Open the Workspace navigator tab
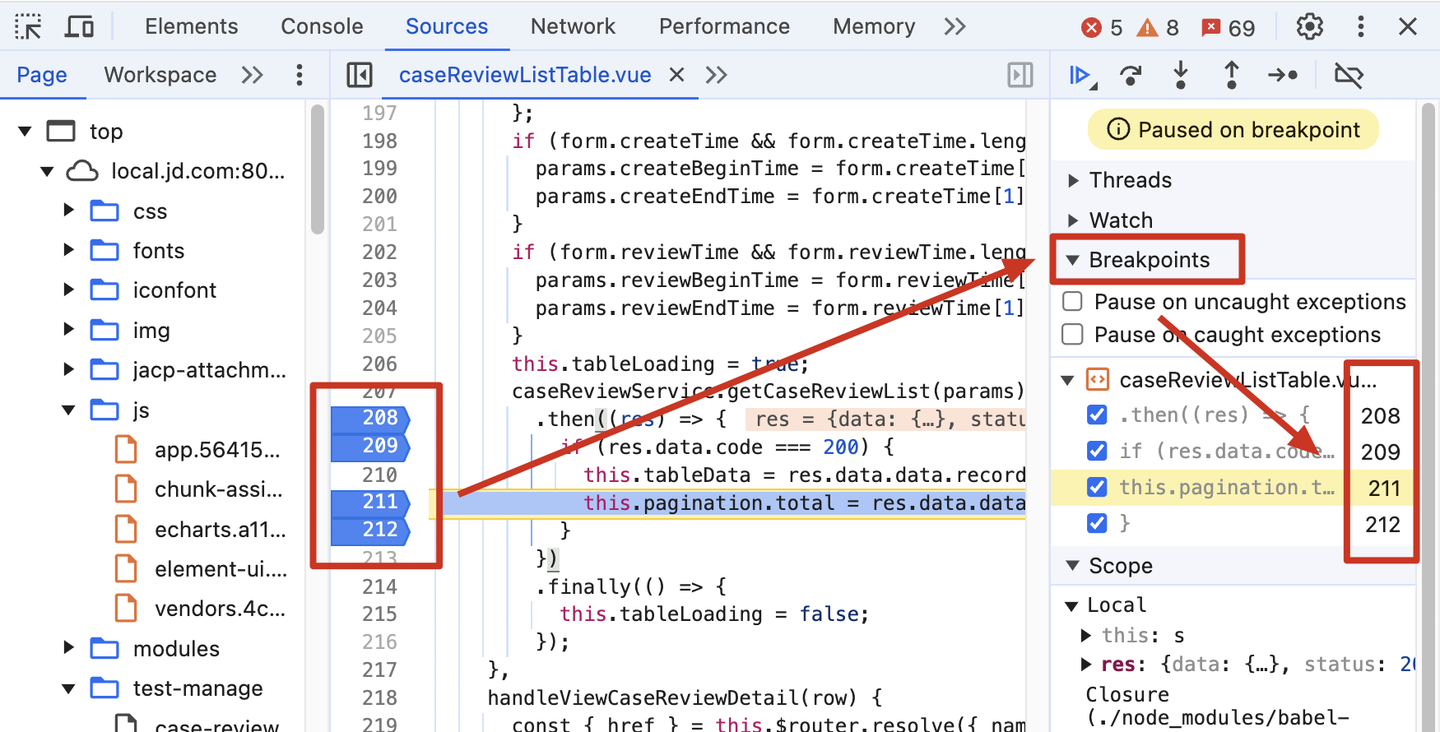1440x732 pixels. tap(160, 75)
